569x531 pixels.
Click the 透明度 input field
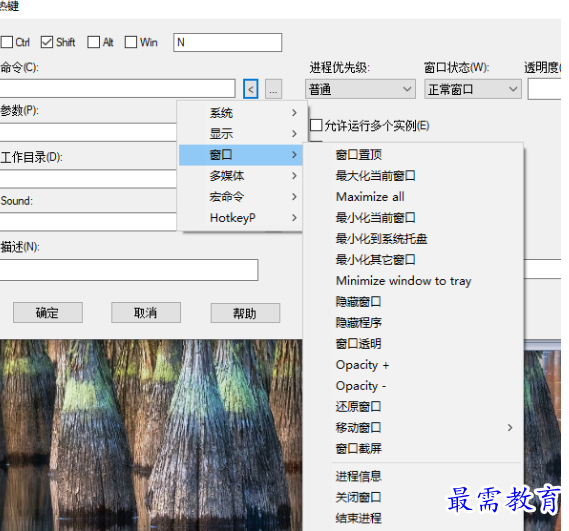[x=544, y=89]
